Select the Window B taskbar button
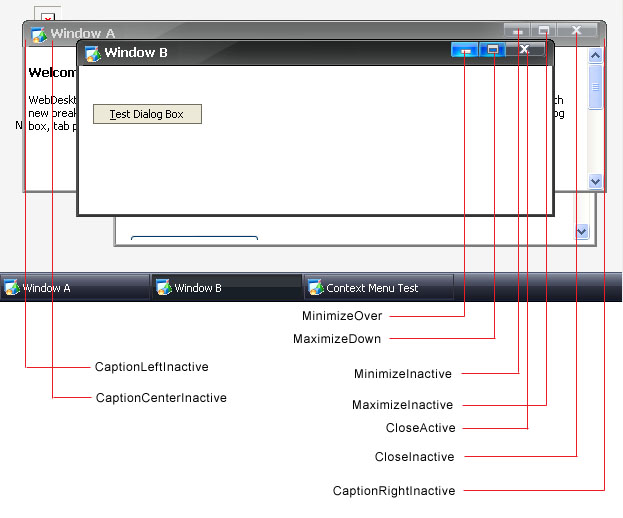Screen dimensions: 623x518 226,288
